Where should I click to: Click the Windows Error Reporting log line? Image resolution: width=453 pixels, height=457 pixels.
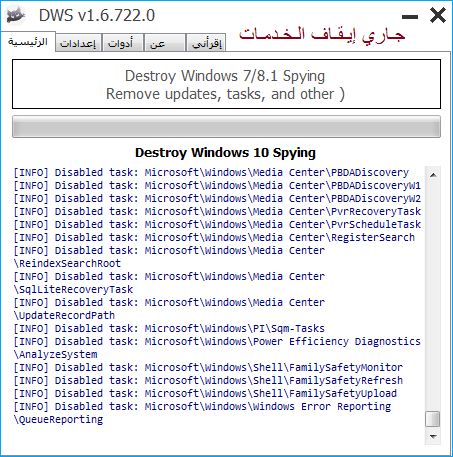click(x=202, y=407)
